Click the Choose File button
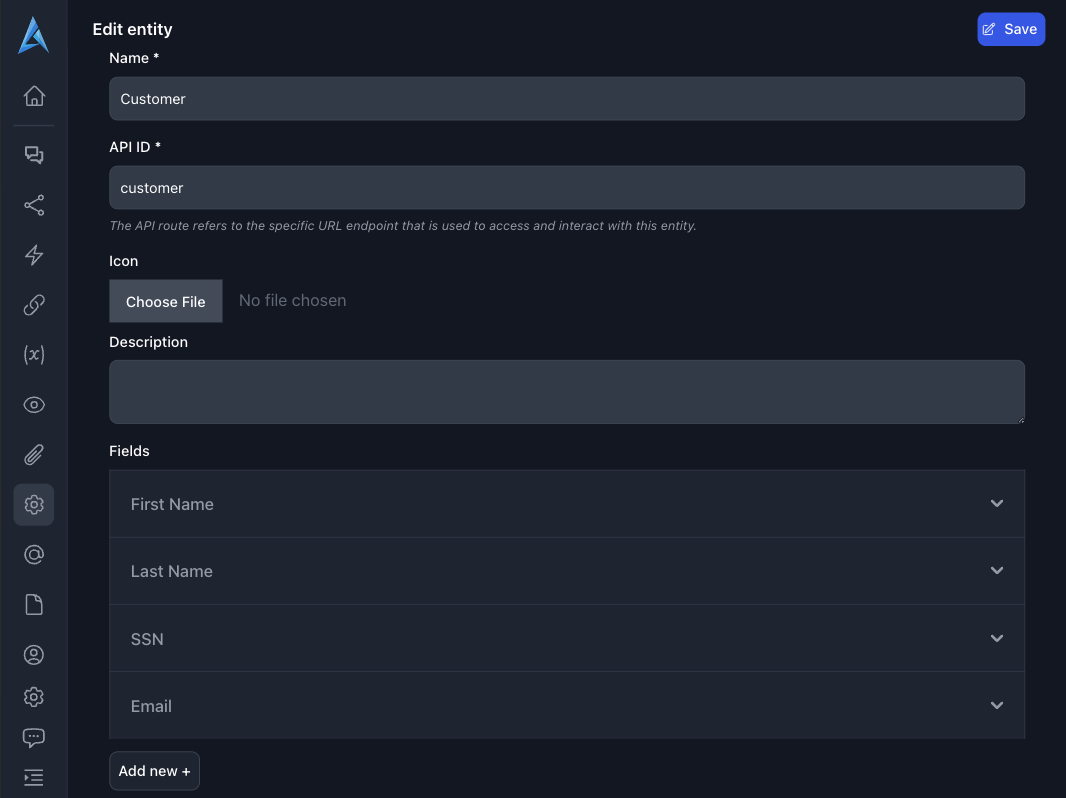Viewport: 1066px width, 798px height. coord(166,301)
